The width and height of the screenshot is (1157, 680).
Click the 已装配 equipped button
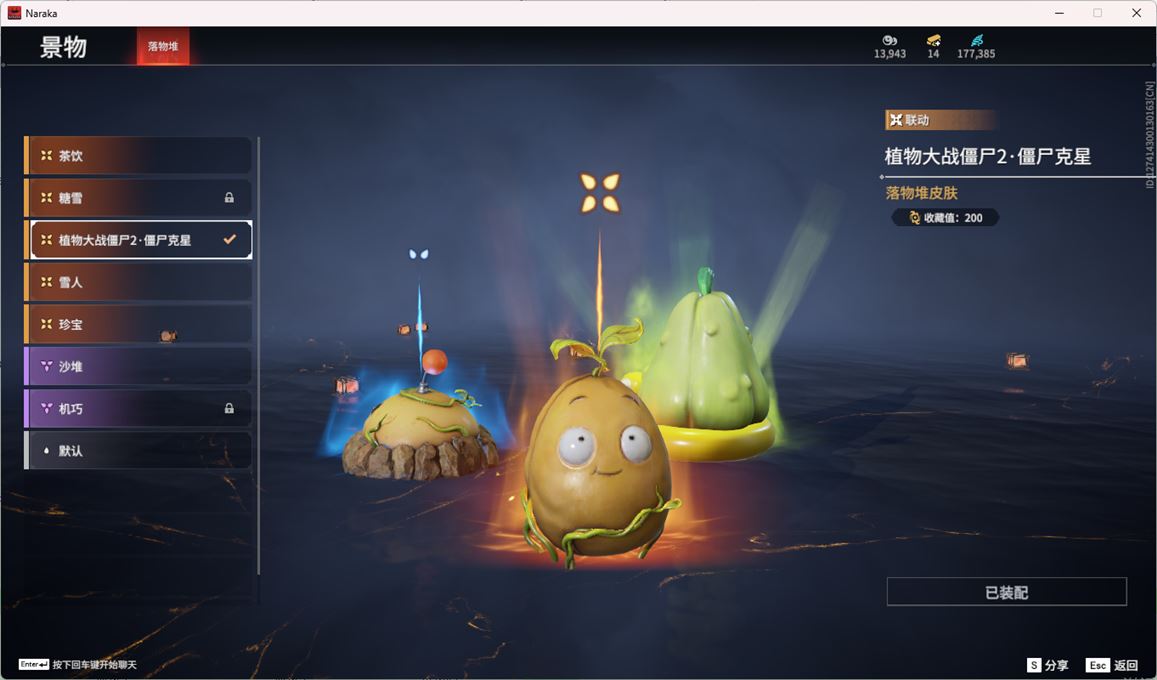coord(1006,591)
